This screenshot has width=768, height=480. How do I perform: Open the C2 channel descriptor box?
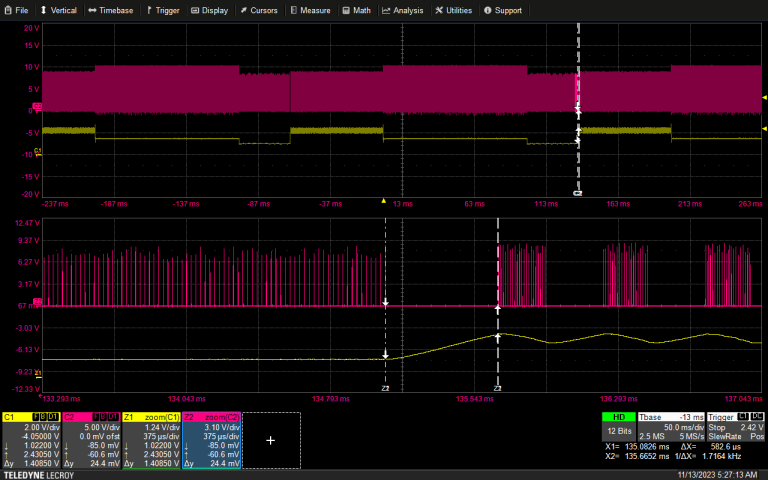(91, 440)
